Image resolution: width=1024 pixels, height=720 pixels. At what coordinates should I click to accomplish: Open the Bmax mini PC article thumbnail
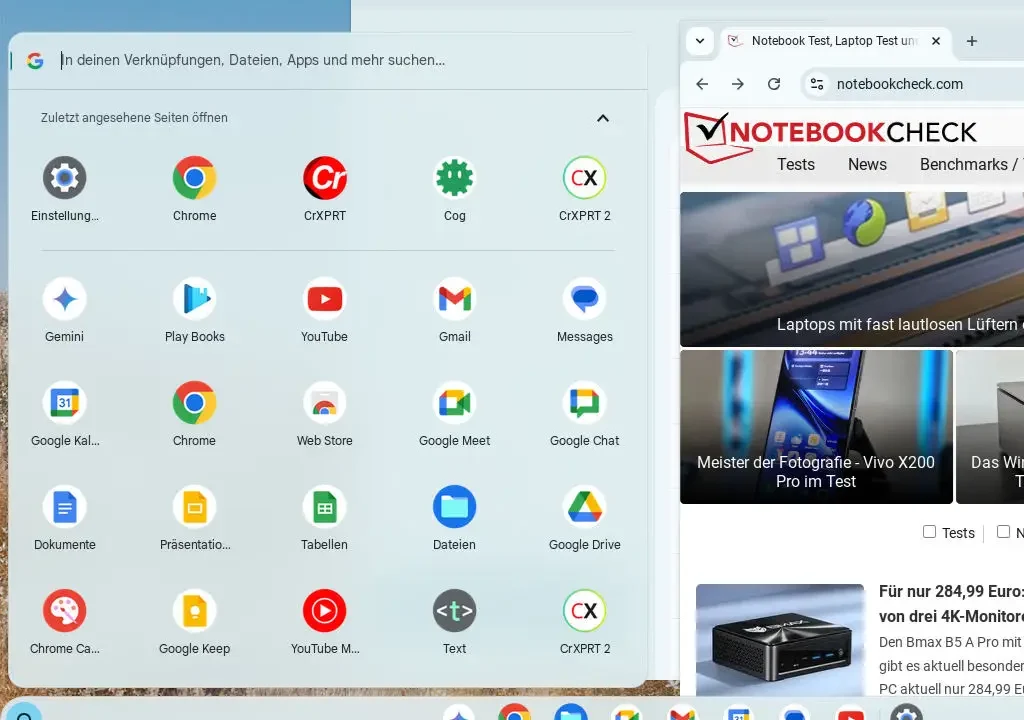(x=780, y=640)
